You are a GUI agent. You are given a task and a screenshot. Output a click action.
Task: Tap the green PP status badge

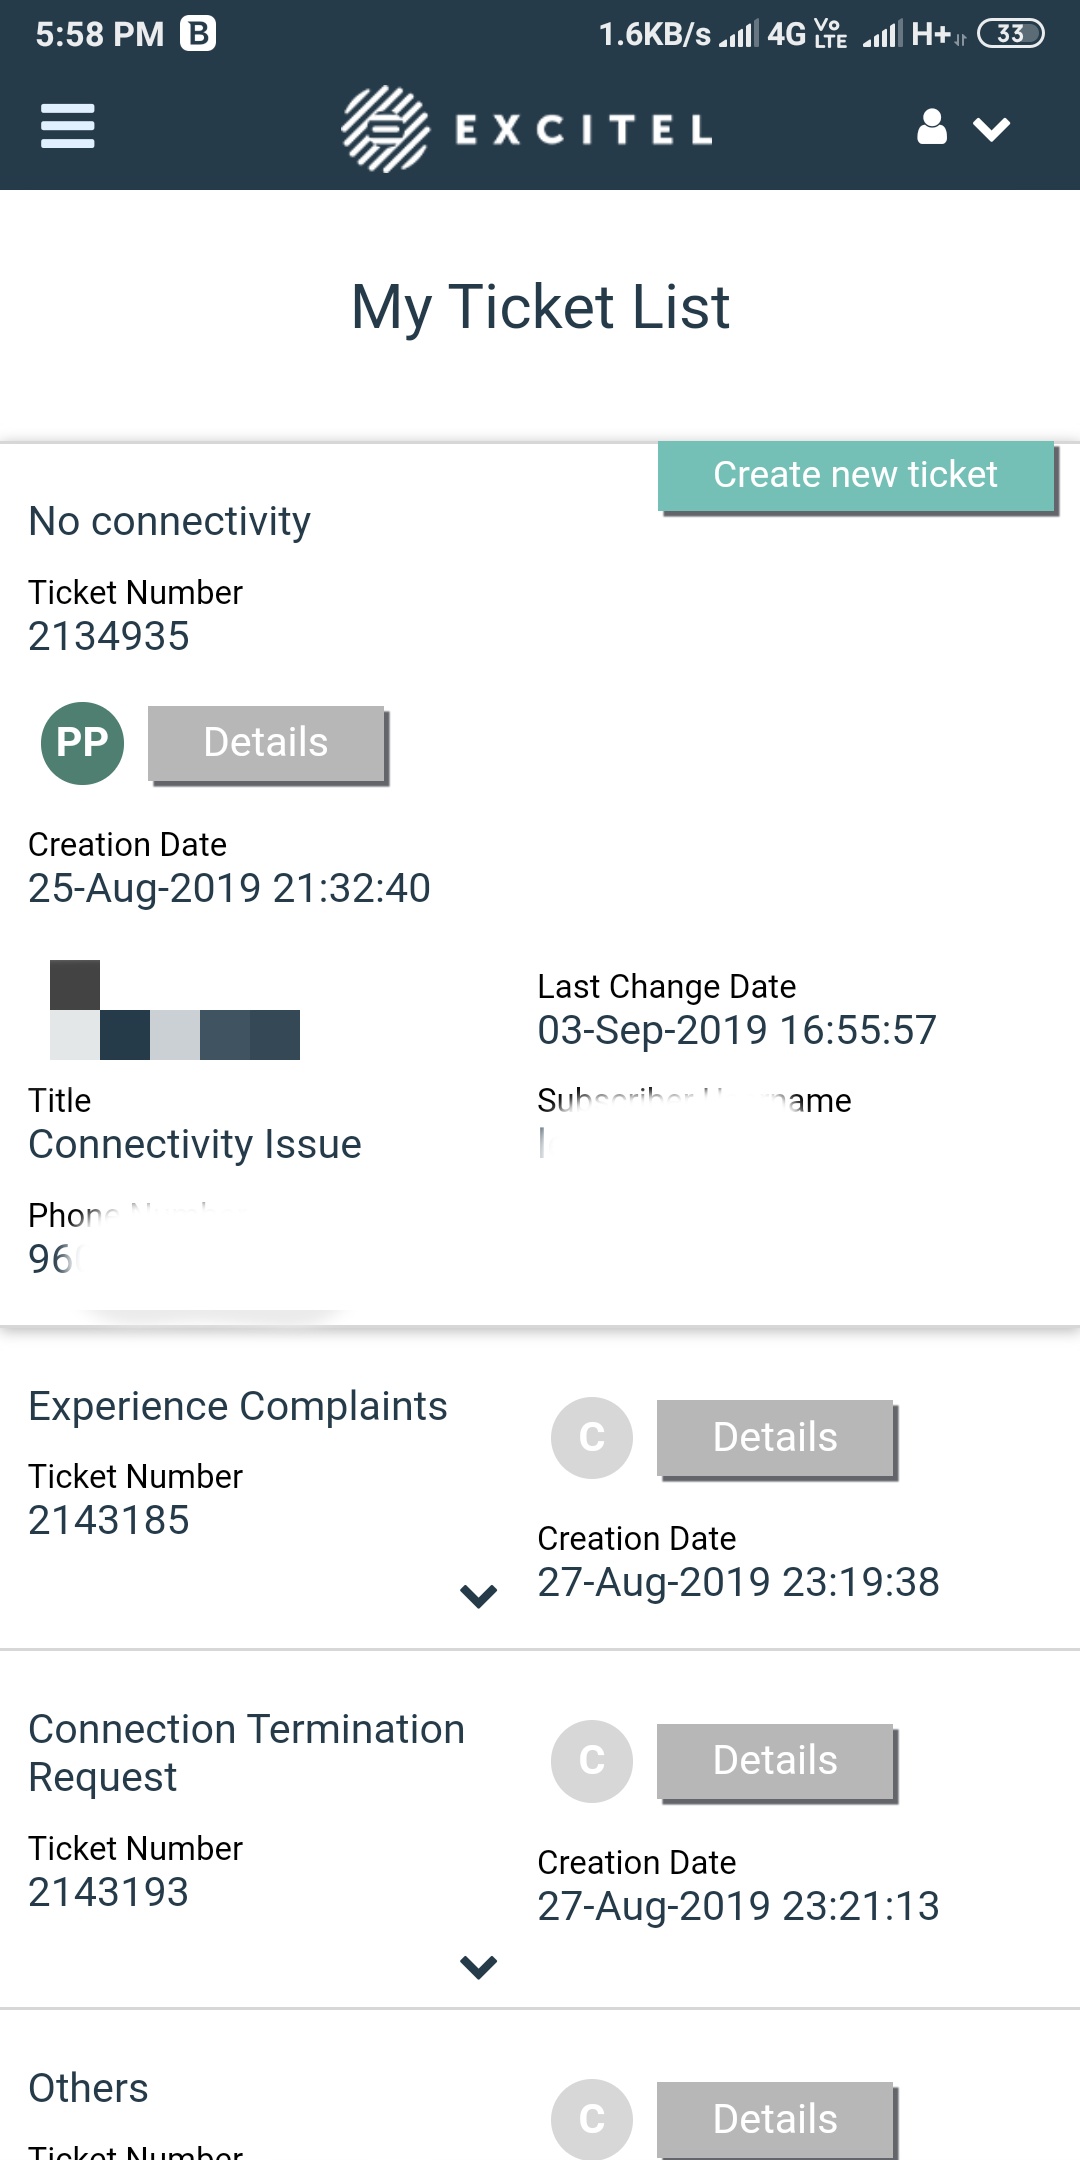[x=82, y=743]
